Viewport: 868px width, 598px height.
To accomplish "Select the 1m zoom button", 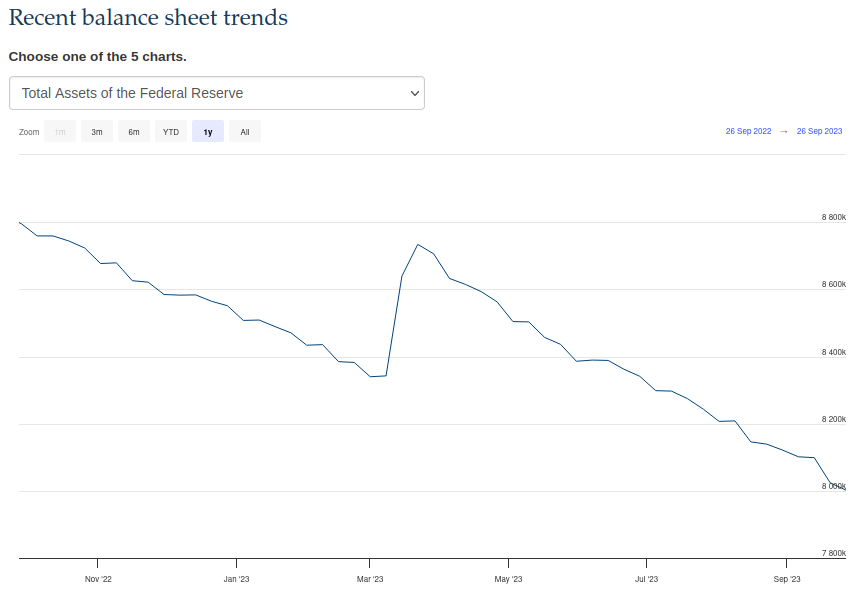I will coord(60,132).
